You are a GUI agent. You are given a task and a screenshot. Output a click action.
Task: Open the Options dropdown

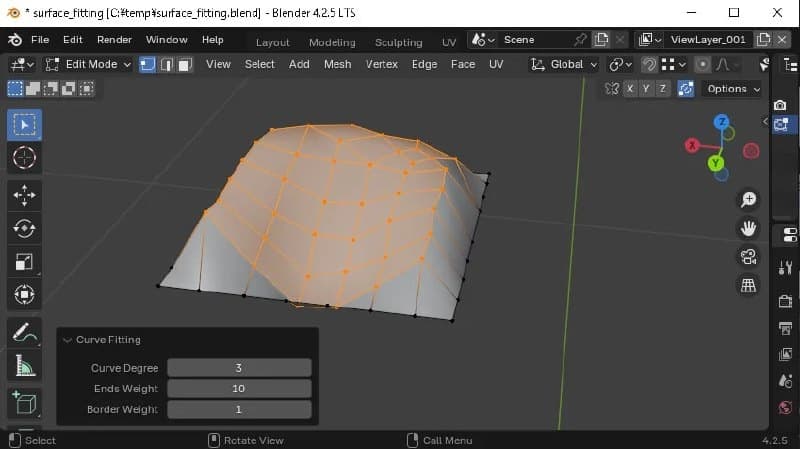733,89
